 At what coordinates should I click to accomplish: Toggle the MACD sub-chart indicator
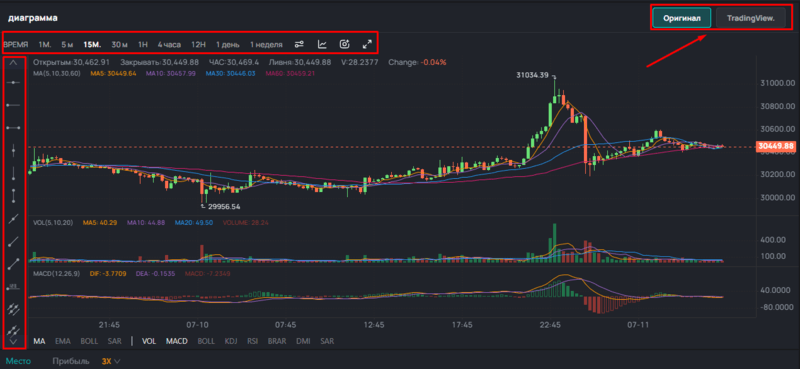coord(177,341)
